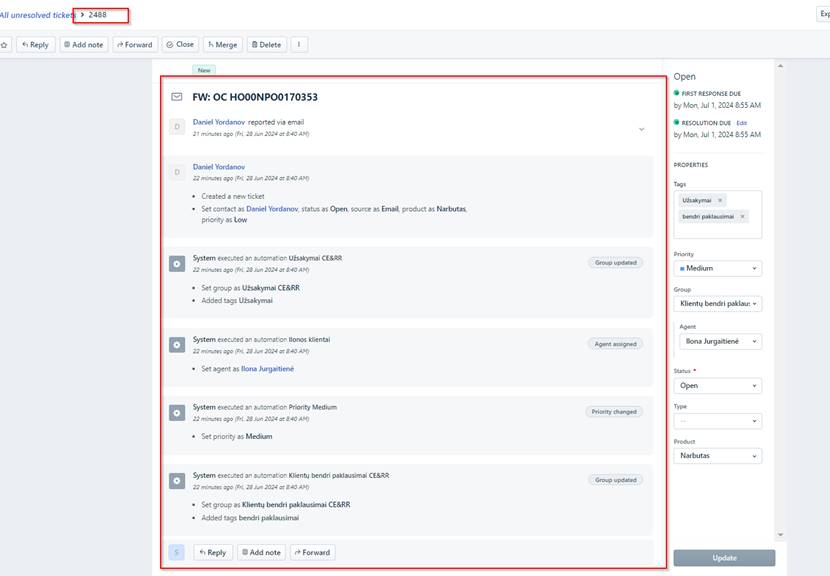Screen dimensions: 830x576
Task: Click Daniel Yordanov avatar in header row
Action: coord(177,127)
